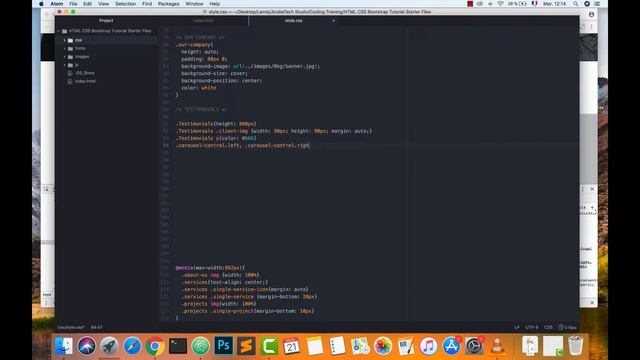The height and width of the screenshot is (360, 640).
Task: Open Packages menu
Action: 169,4
